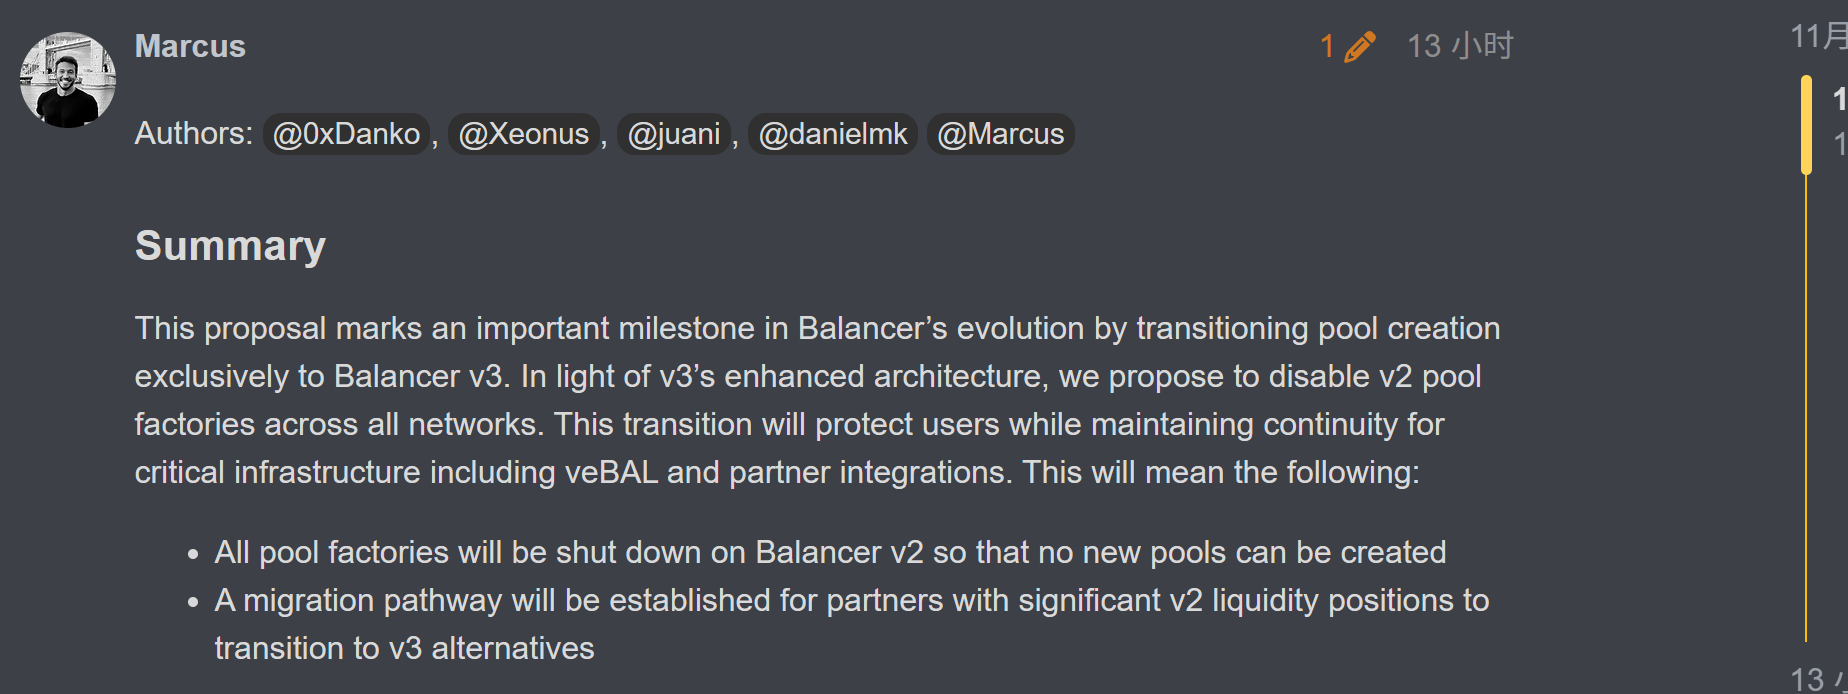Click the Summary section heading
This screenshot has width=1848, height=694.
point(230,246)
